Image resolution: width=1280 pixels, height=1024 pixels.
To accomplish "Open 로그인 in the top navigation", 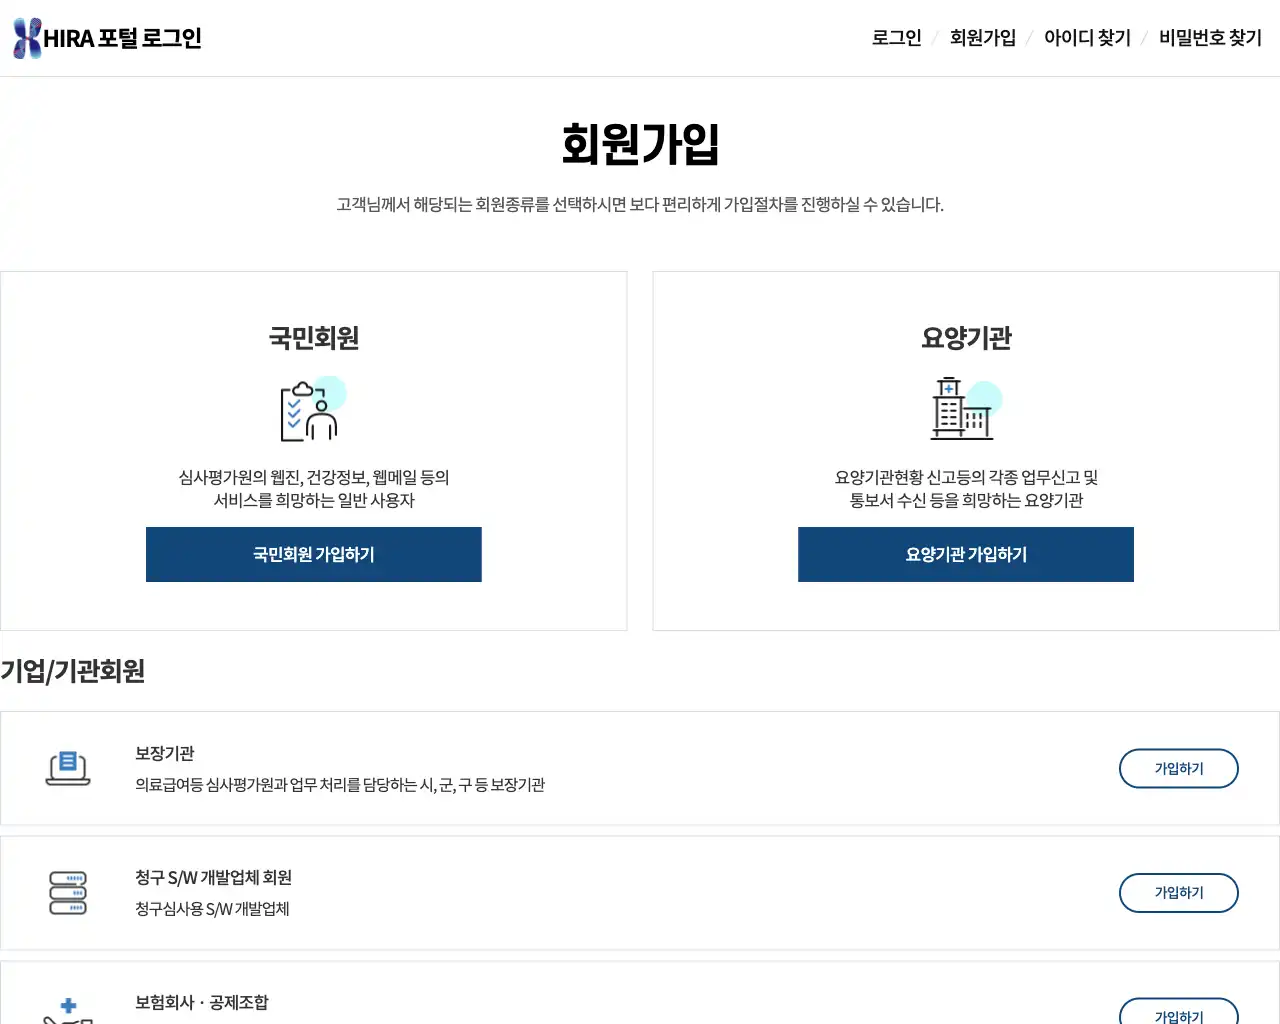I will 897,38.
